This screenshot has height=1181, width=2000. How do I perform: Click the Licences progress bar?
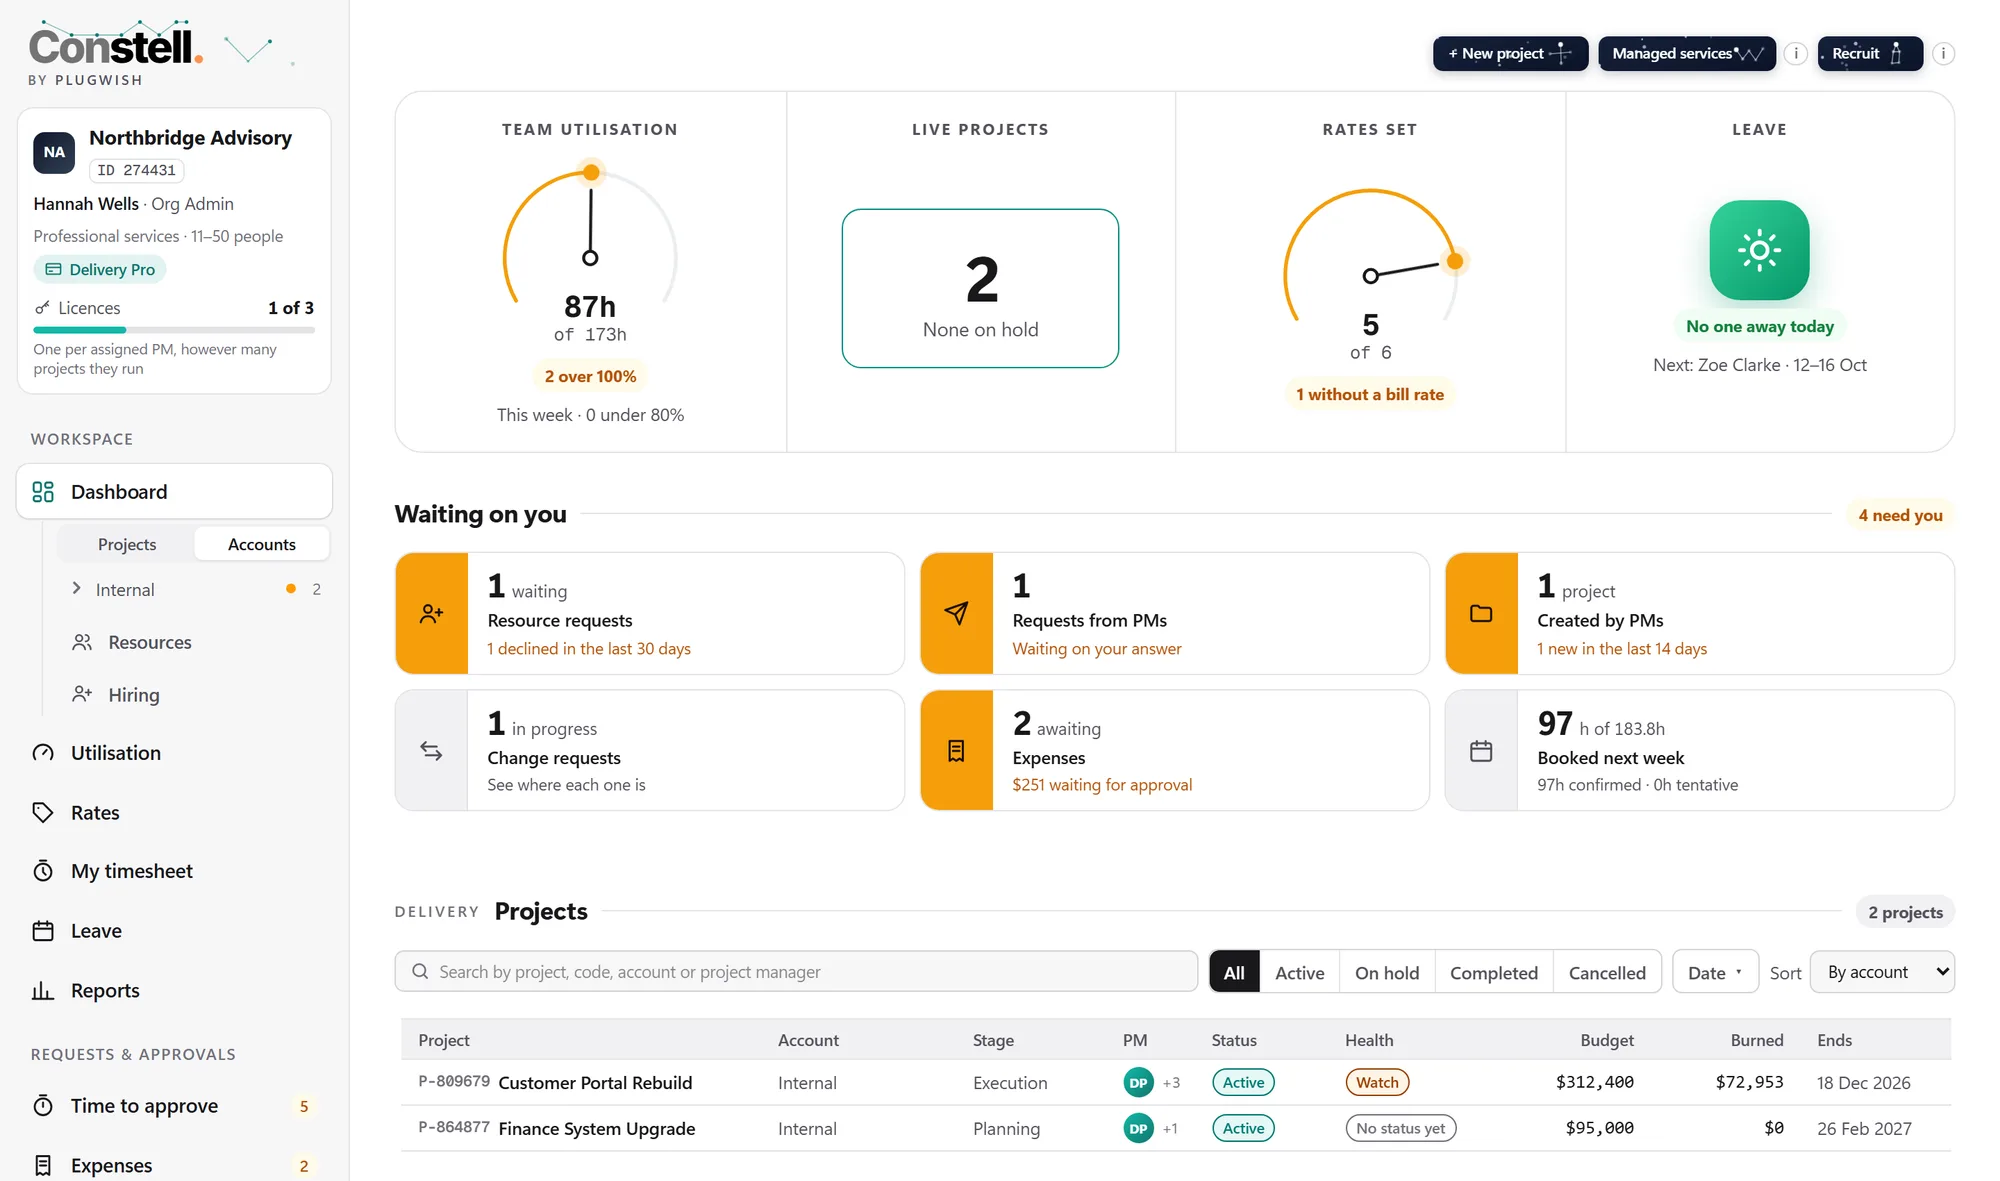click(x=174, y=329)
